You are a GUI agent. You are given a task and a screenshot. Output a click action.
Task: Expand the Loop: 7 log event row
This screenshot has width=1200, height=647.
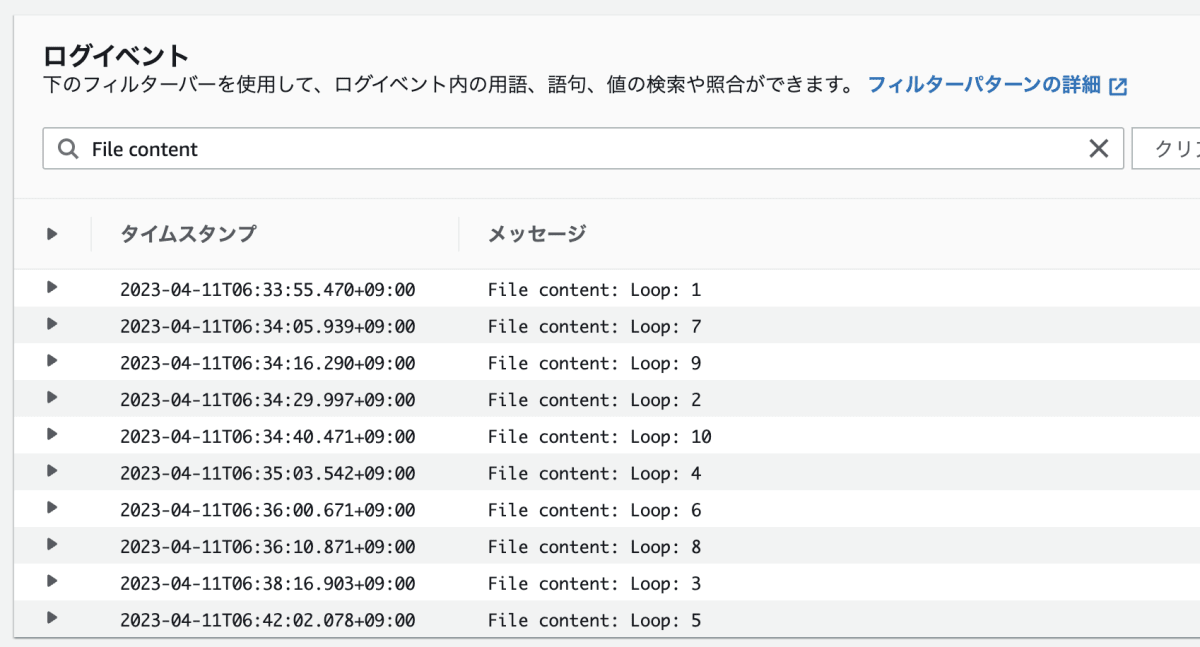pyautogui.click(x=52, y=324)
